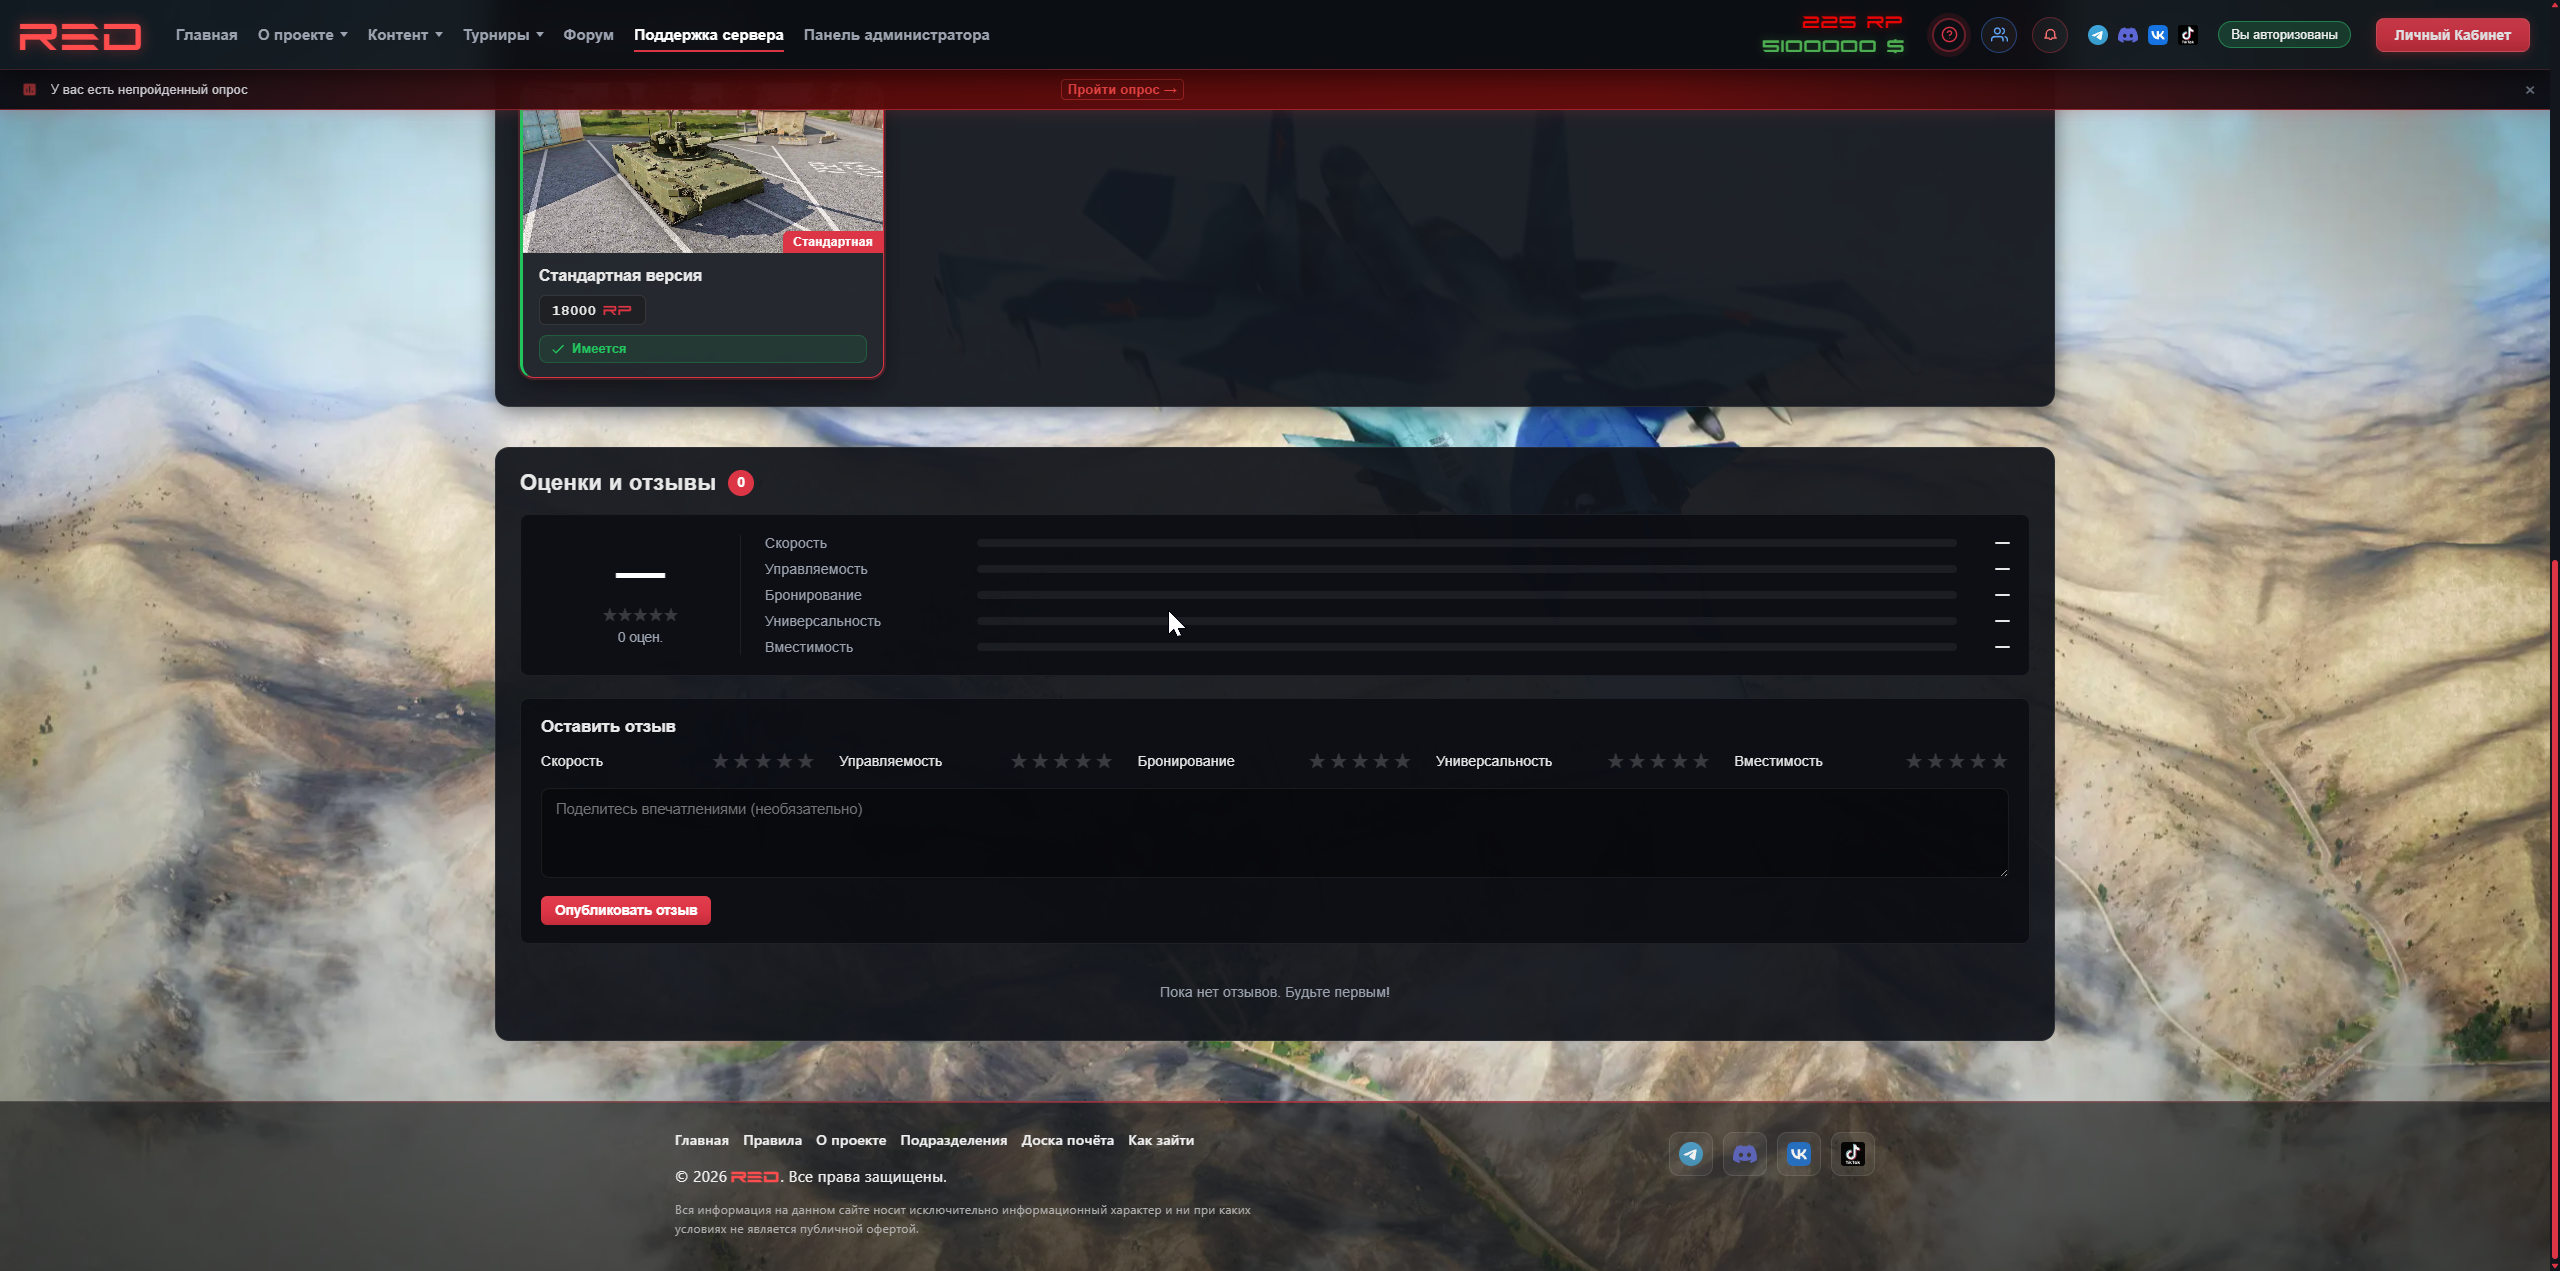Open the Telegram icon in the footer
The height and width of the screenshot is (1271, 2560).
[x=1691, y=1154]
